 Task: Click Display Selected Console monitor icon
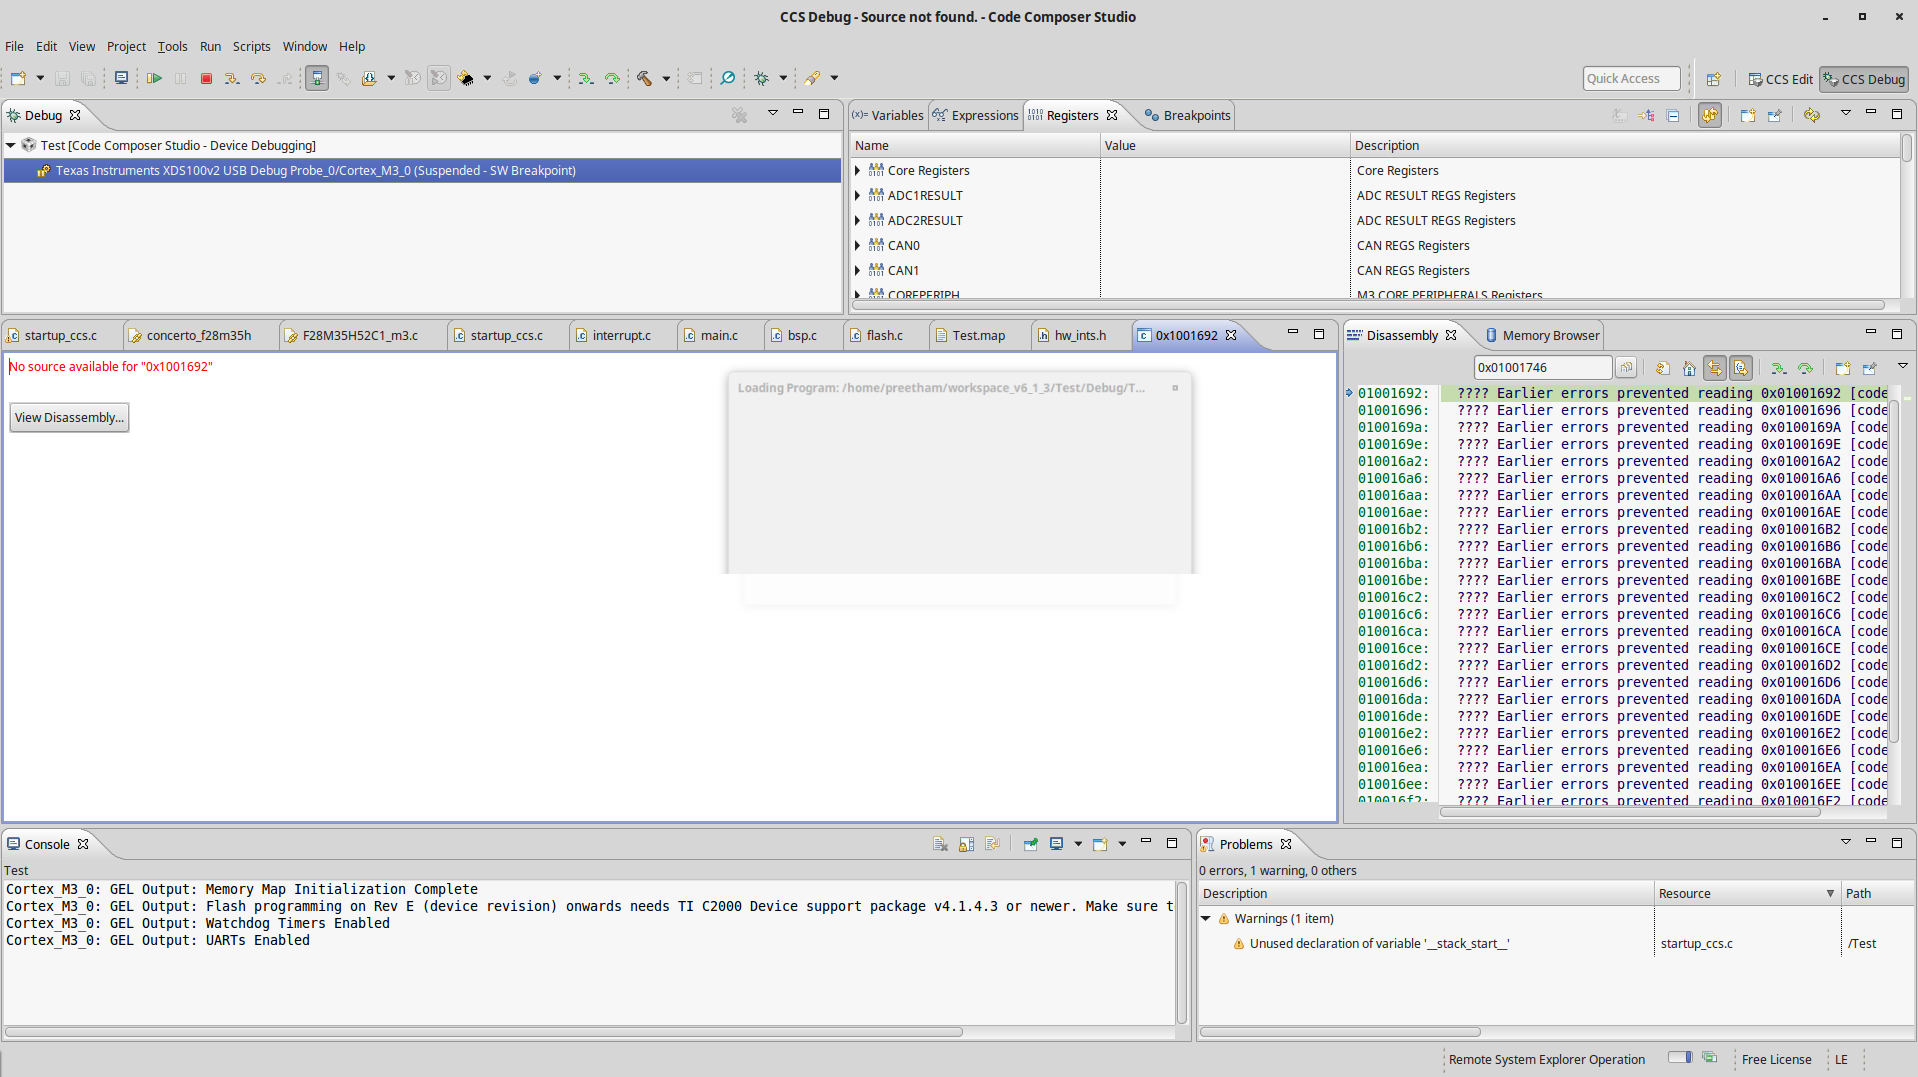[1057, 844]
